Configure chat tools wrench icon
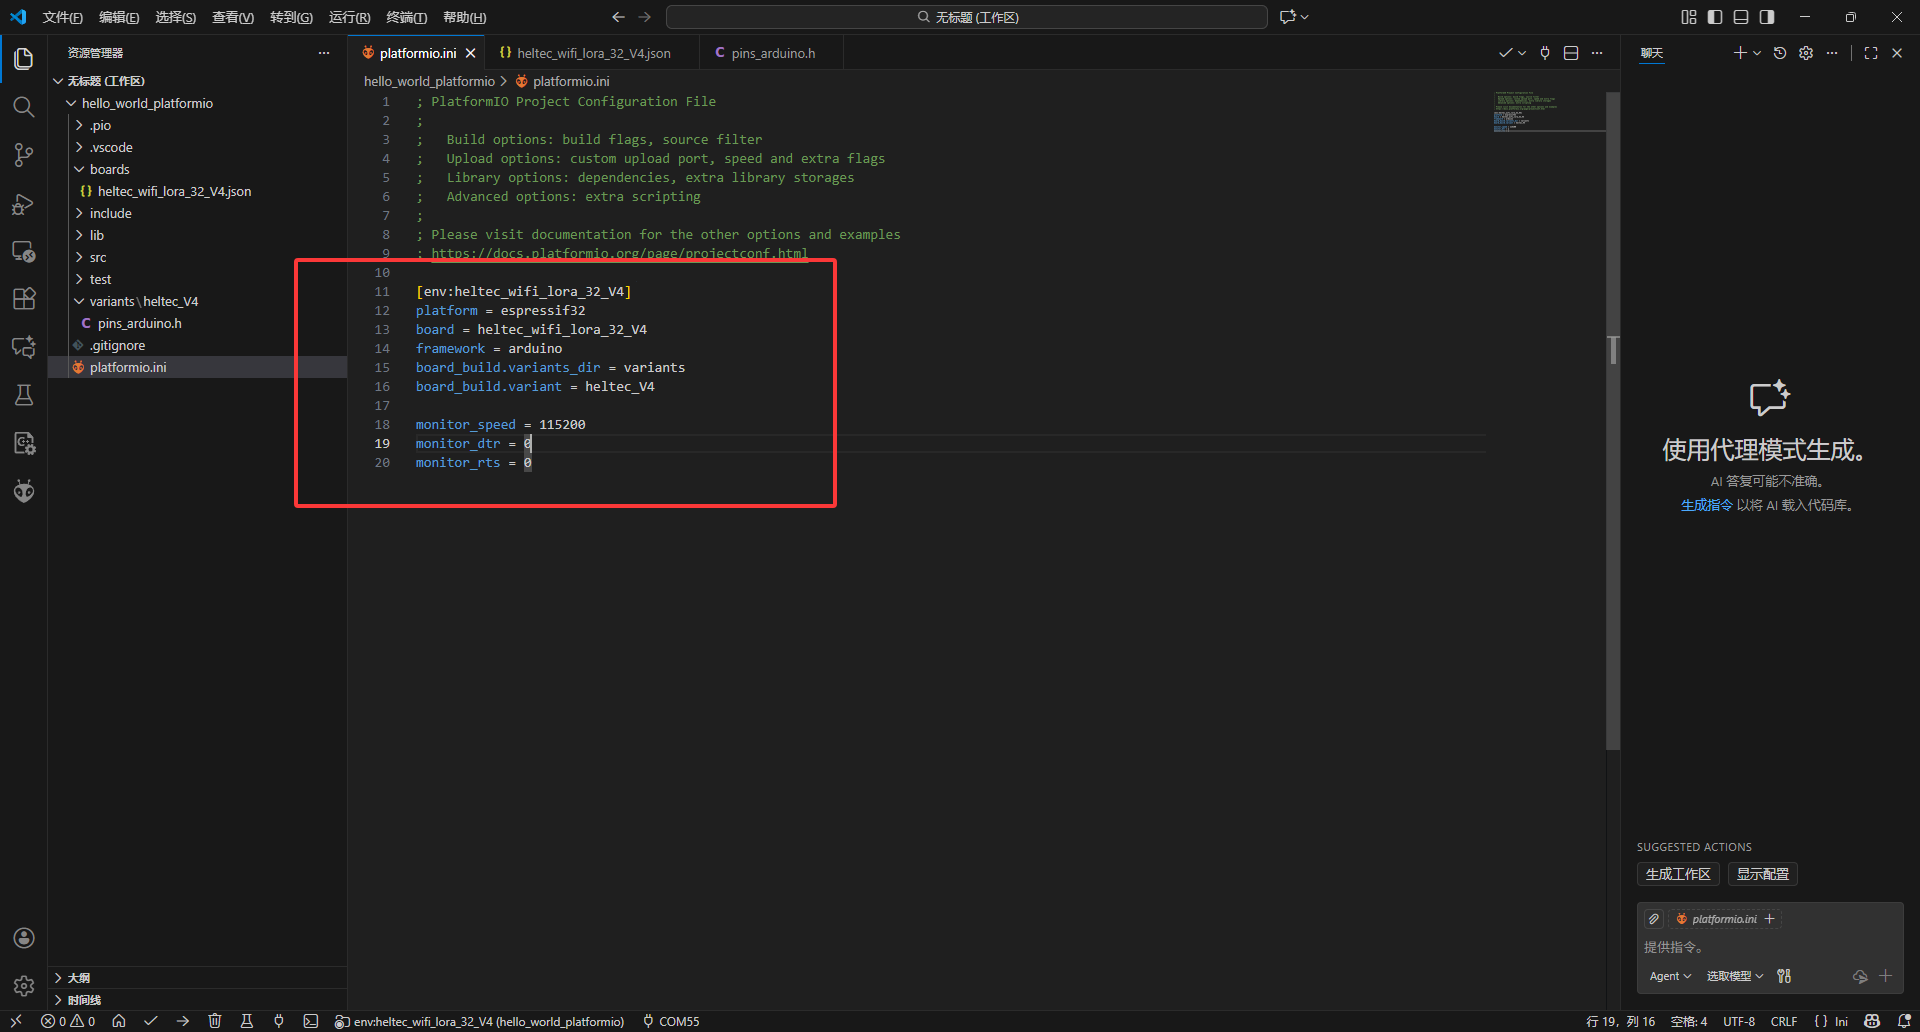The image size is (1920, 1032). point(1784,976)
